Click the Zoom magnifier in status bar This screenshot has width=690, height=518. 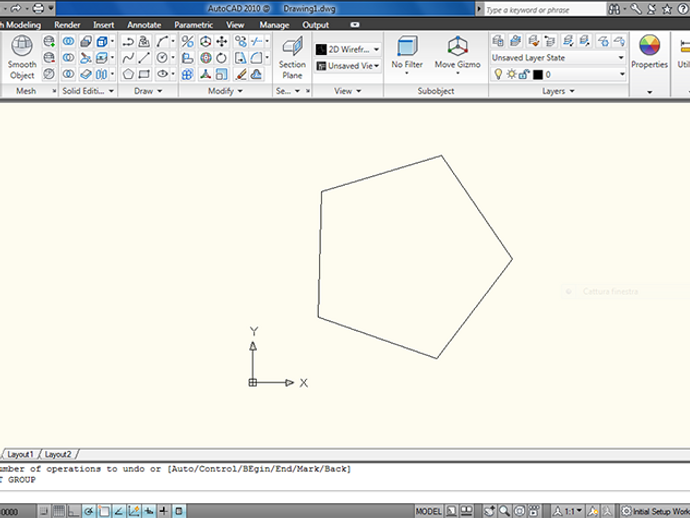(x=504, y=511)
